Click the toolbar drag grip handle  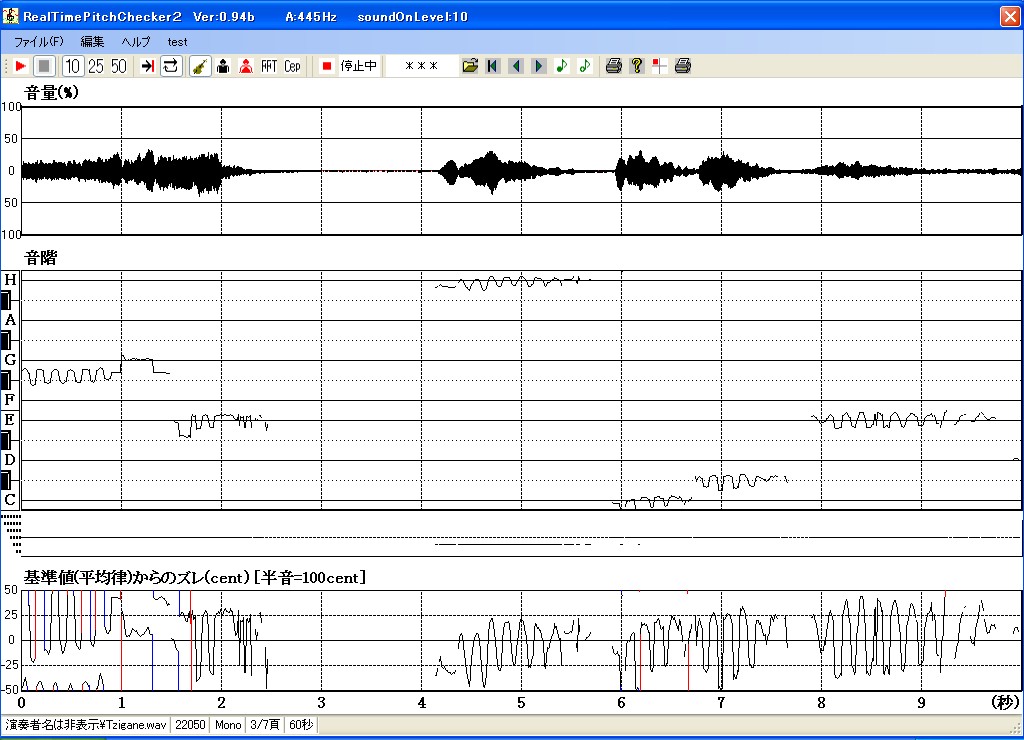pos(5,66)
